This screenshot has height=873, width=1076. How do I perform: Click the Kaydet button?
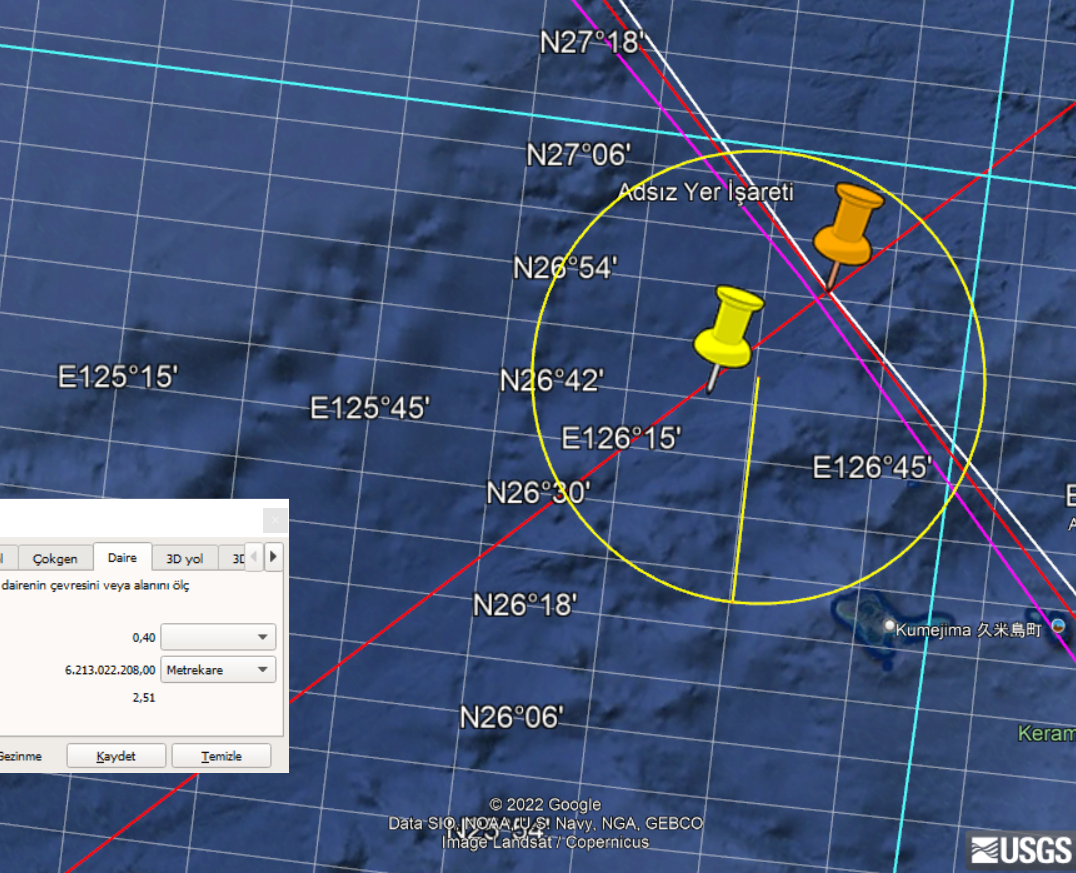click(116, 756)
